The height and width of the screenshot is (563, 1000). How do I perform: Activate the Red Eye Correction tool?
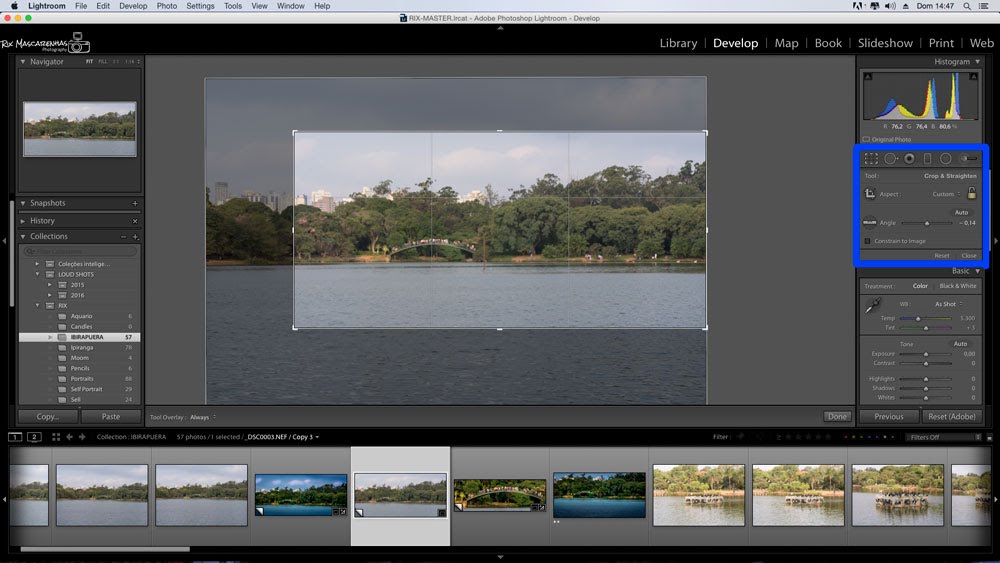pos(909,158)
